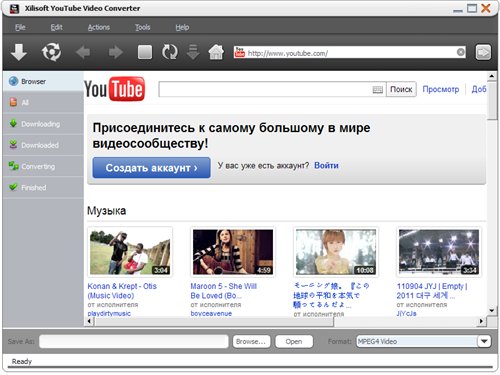Select the Finished sidebar item
The image size is (500, 375).
(43, 188)
